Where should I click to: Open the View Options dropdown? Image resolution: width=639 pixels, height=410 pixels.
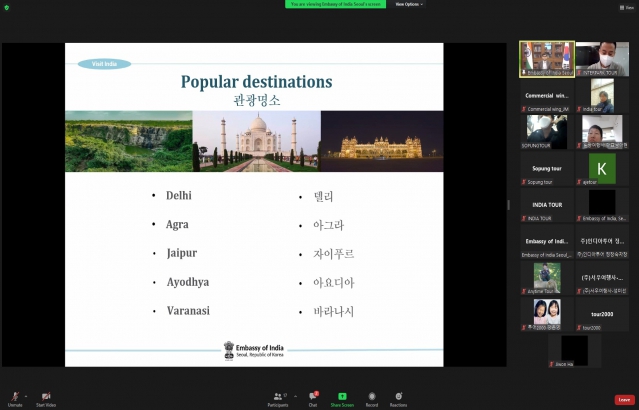[x=408, y=4]
